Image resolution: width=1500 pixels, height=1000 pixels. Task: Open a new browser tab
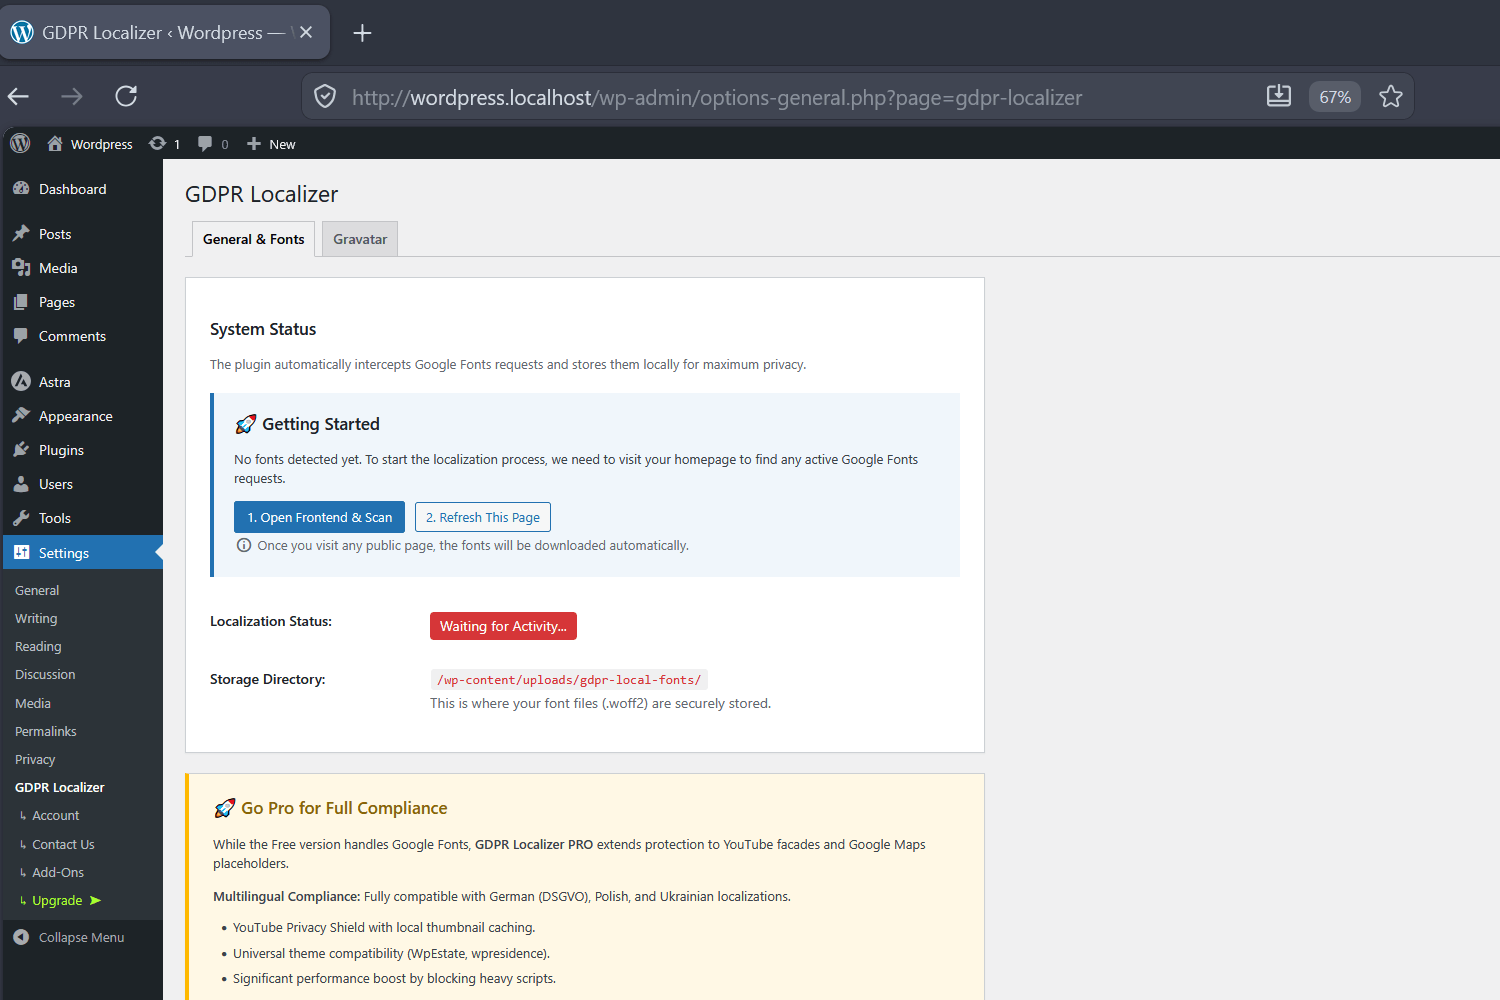click(x=362, y=33)
